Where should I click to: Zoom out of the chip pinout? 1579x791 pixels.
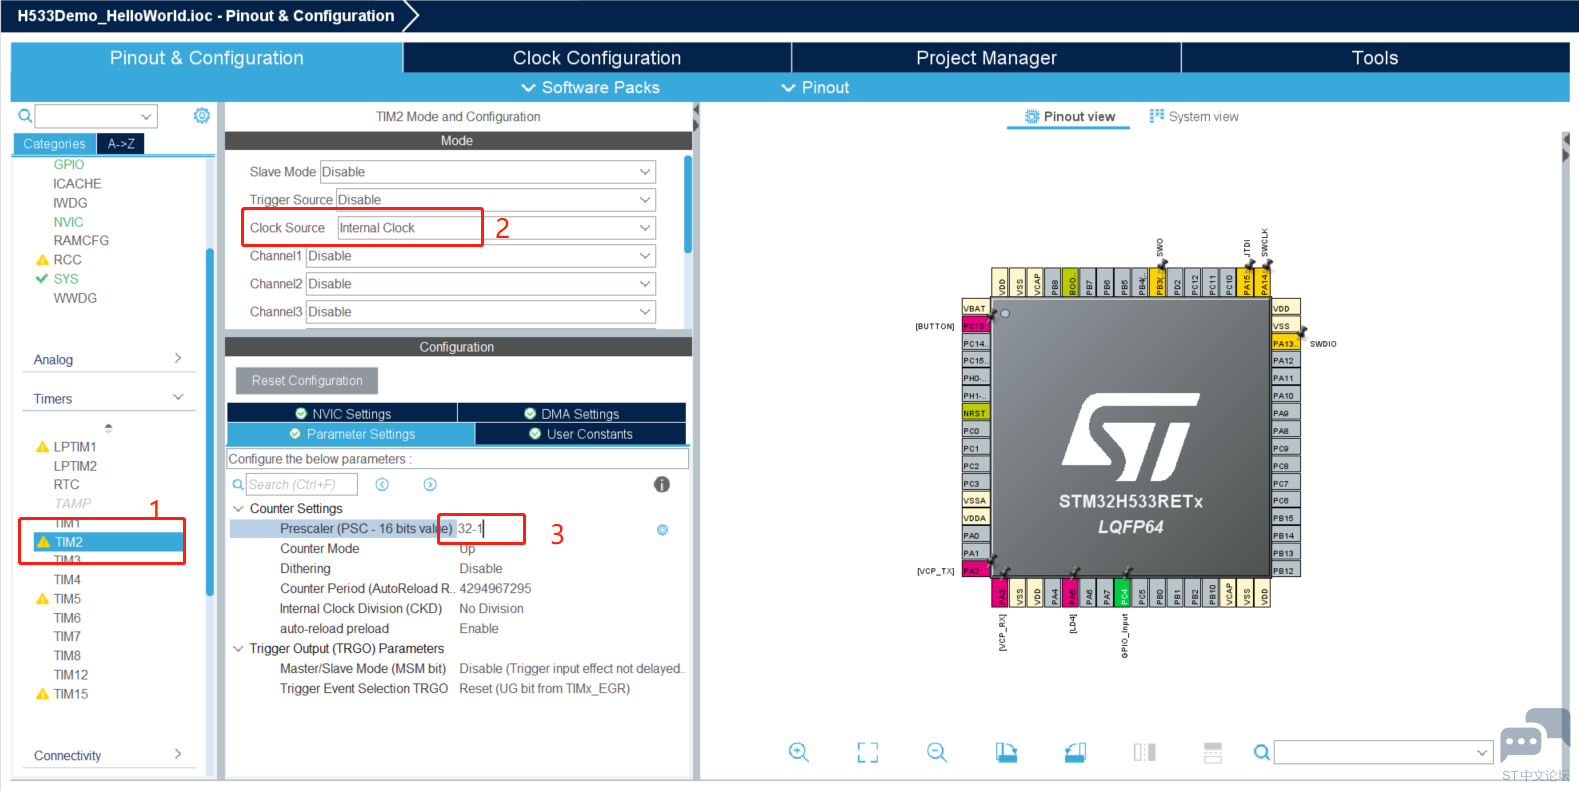tap(937, 752)
